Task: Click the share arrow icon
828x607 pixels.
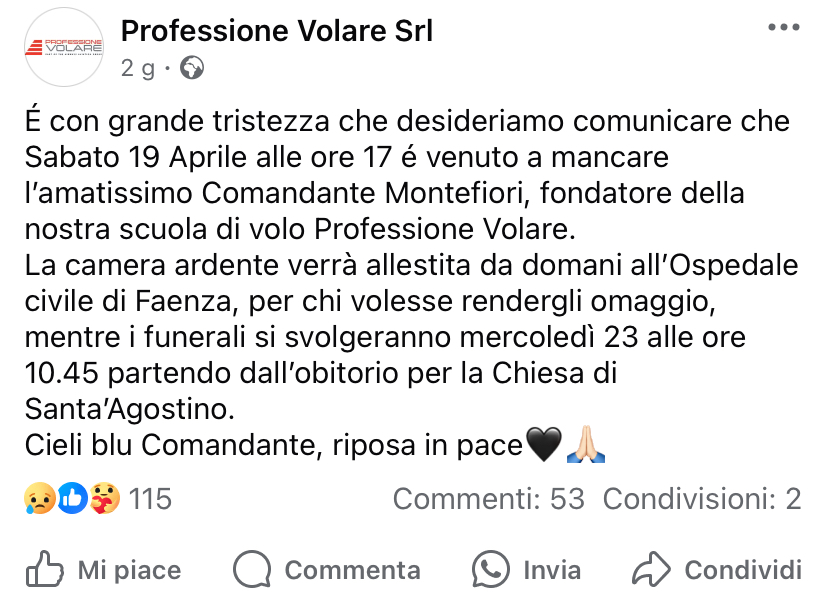Action: [x=651, y=570]
